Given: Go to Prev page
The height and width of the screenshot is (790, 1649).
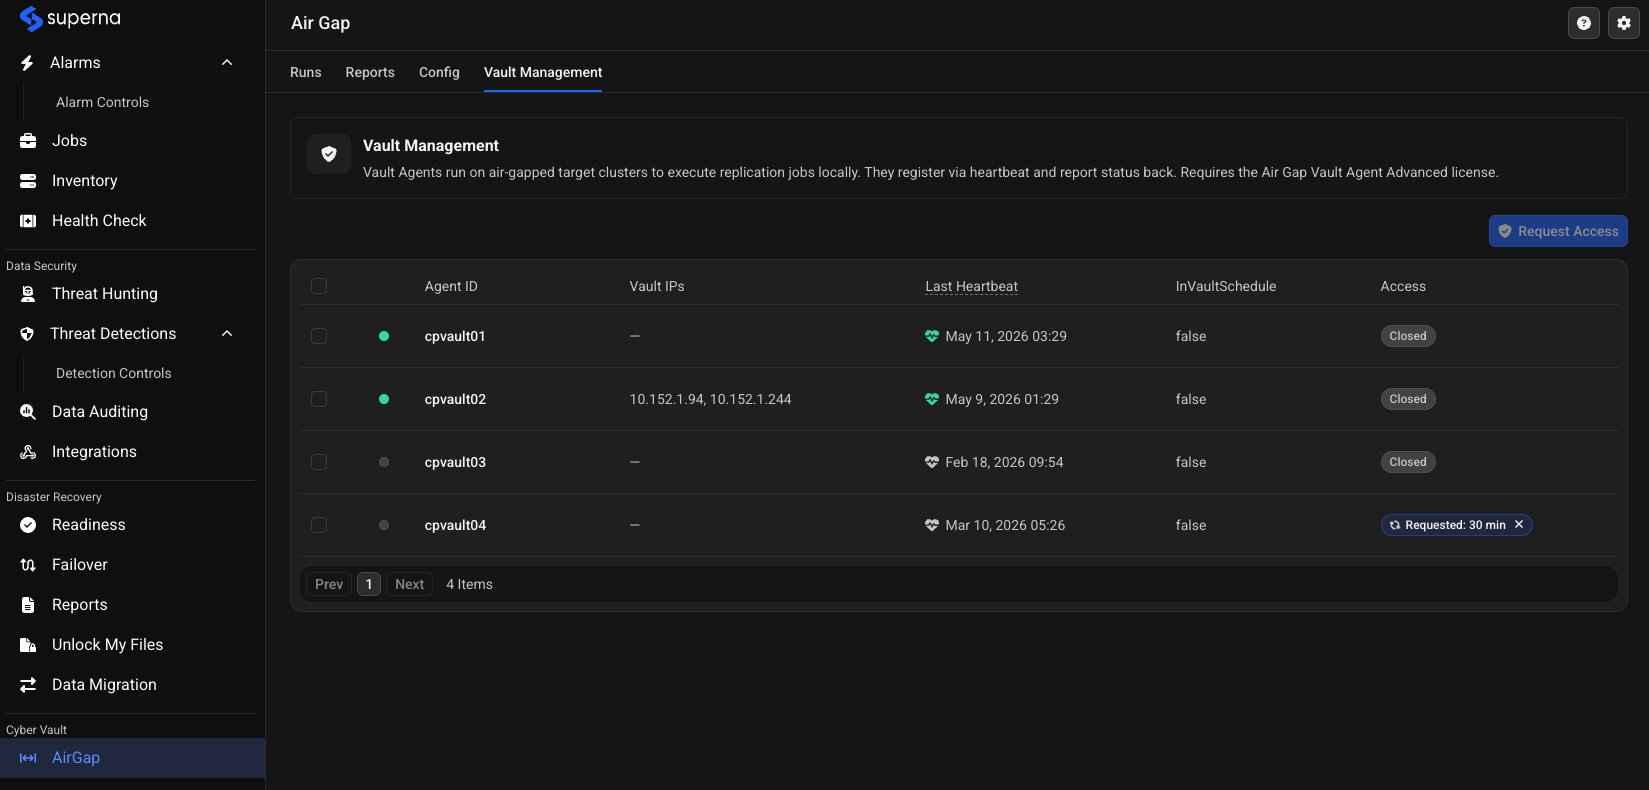Looking at the screenshot, I should click(329, 584).
